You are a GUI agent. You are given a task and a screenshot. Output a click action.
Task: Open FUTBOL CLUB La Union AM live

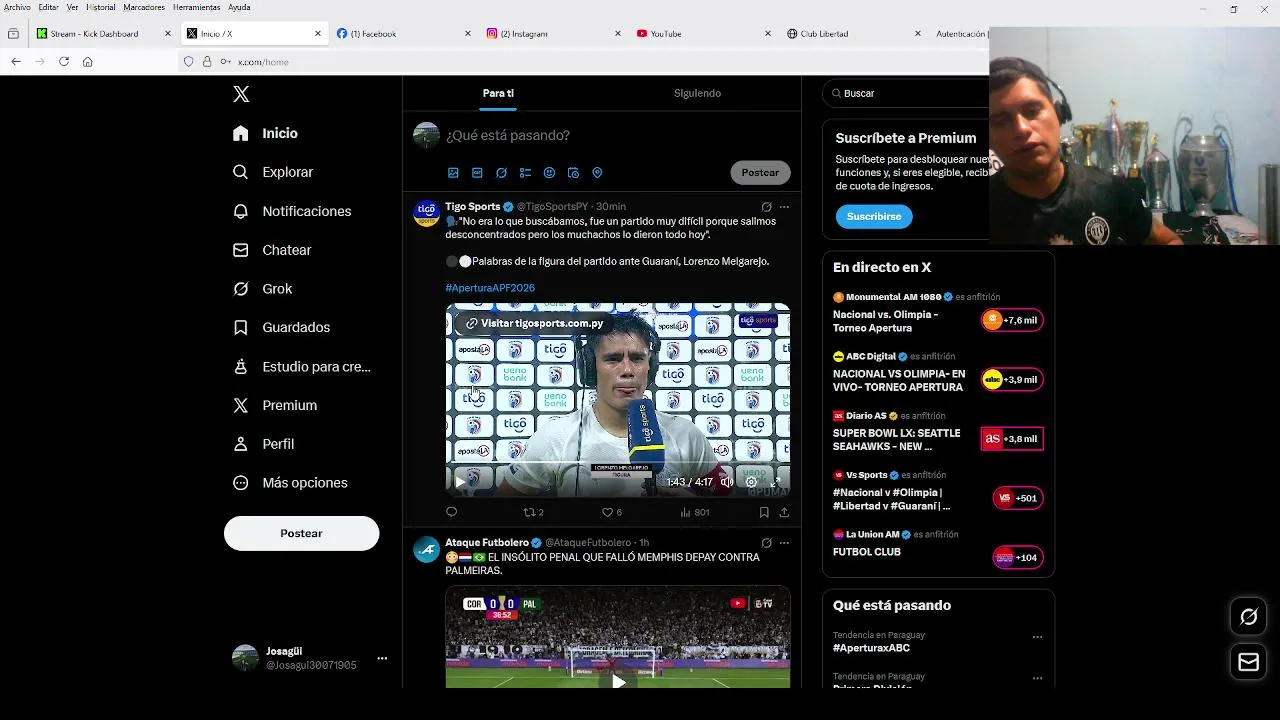pyautogui.click(x=867, y=552)
